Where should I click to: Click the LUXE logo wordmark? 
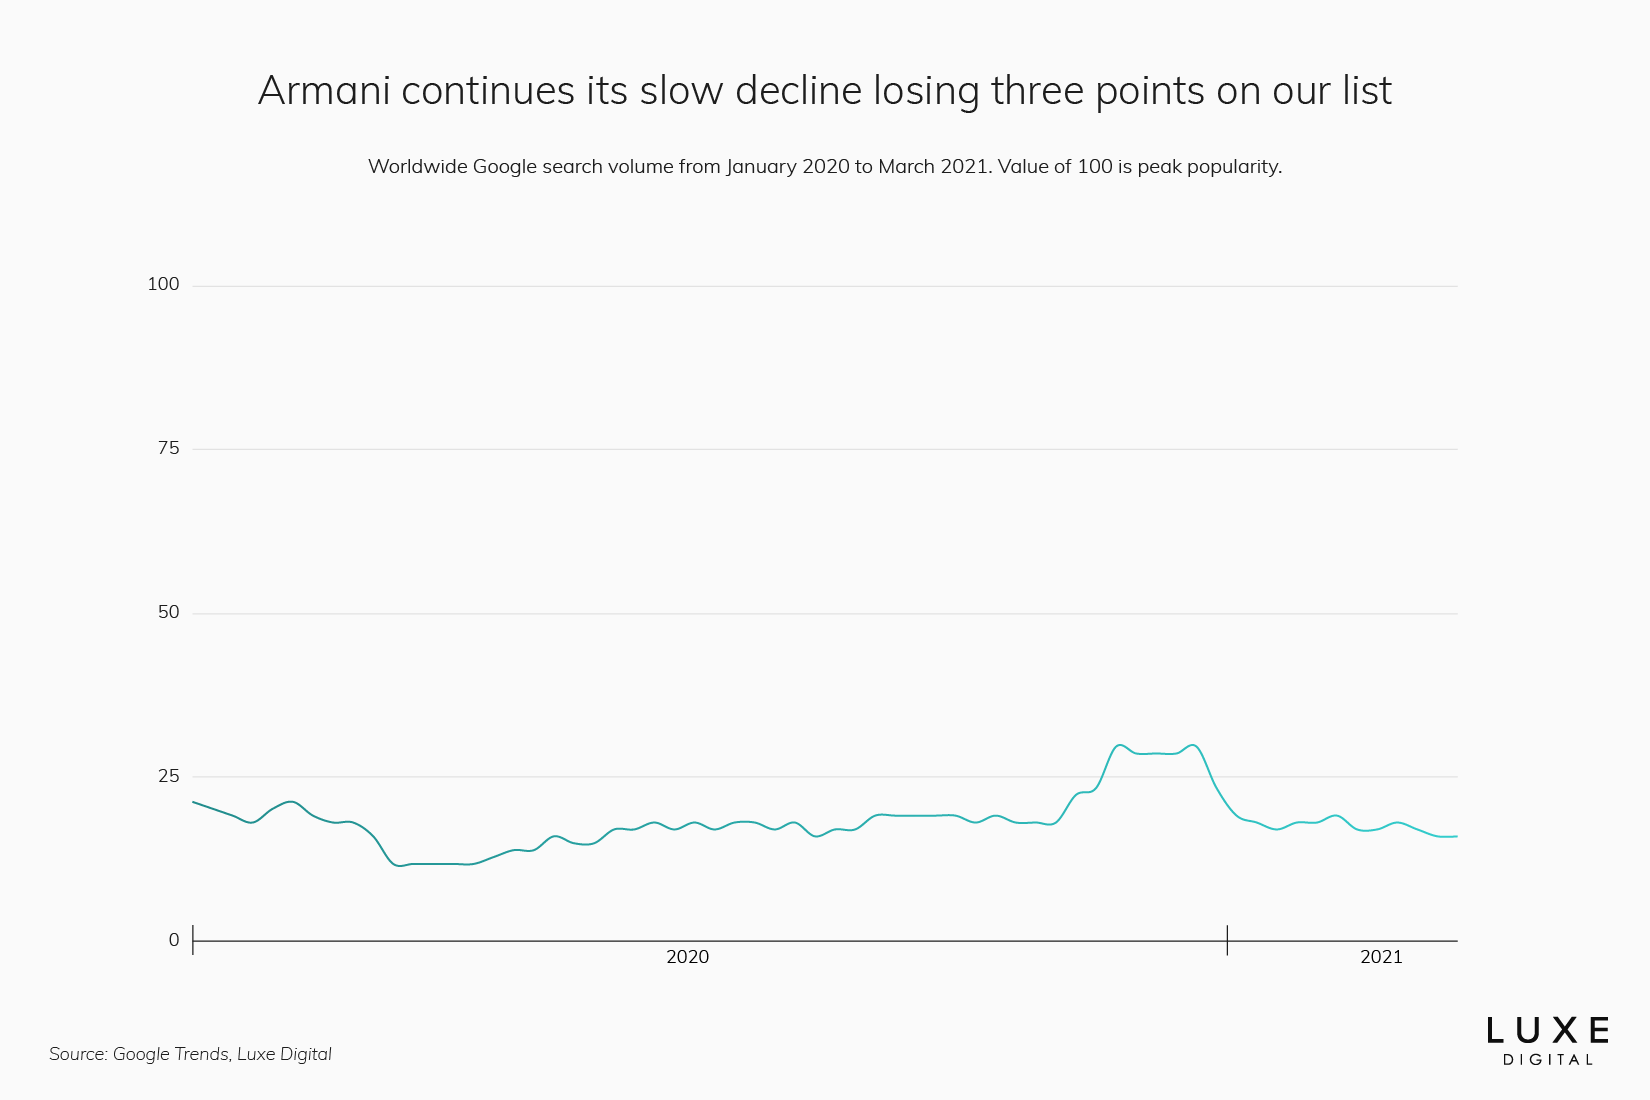click(1547, 1031)
